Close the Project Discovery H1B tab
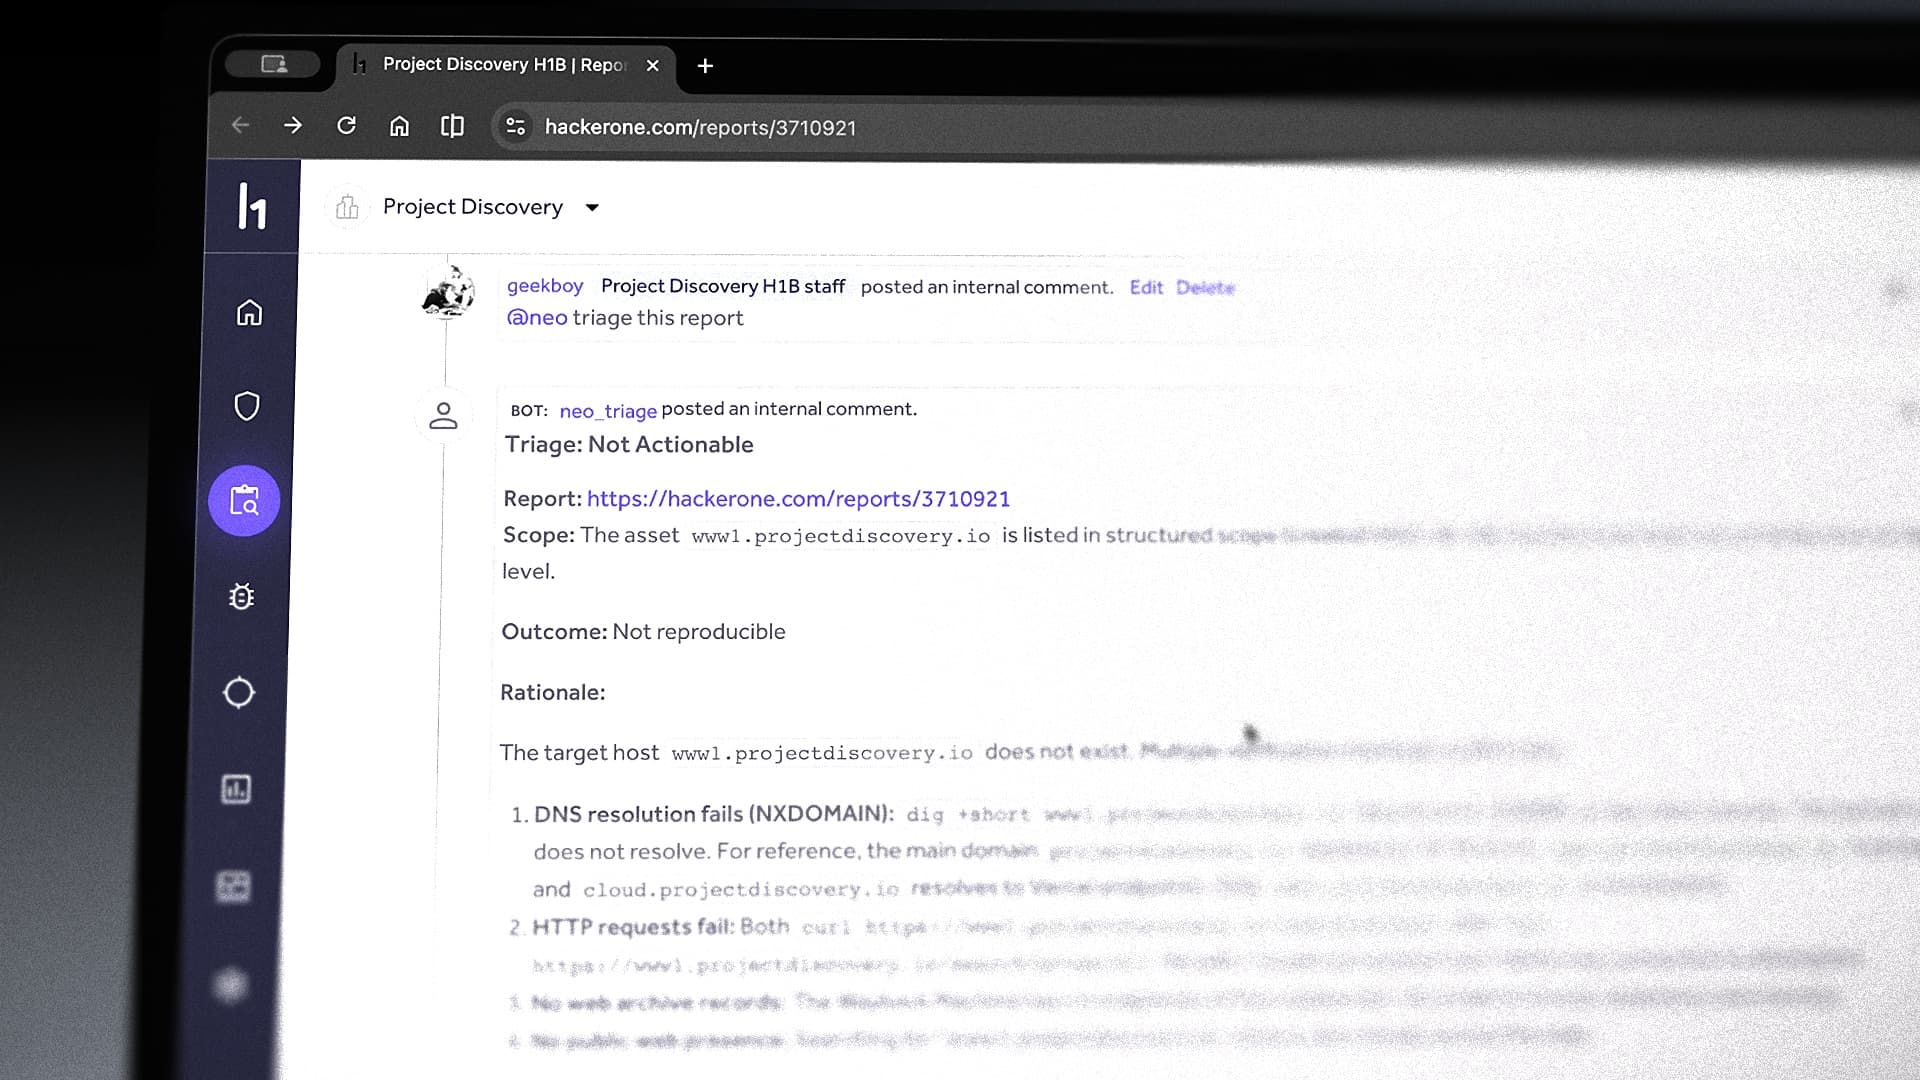 [x=652, y=65]
